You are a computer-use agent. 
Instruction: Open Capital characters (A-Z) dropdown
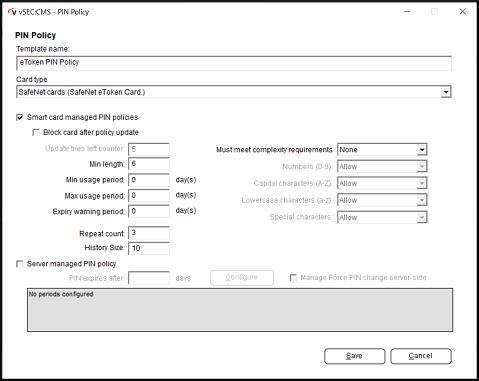pyautogui.click(x=422, y=183)
